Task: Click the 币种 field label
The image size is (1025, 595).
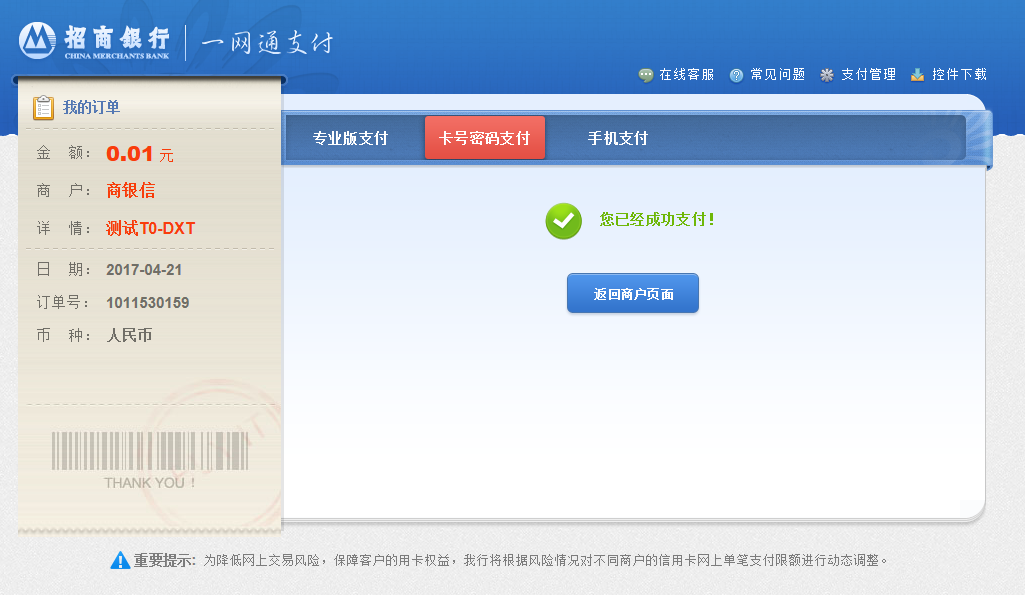Action: tap(63, 335)
